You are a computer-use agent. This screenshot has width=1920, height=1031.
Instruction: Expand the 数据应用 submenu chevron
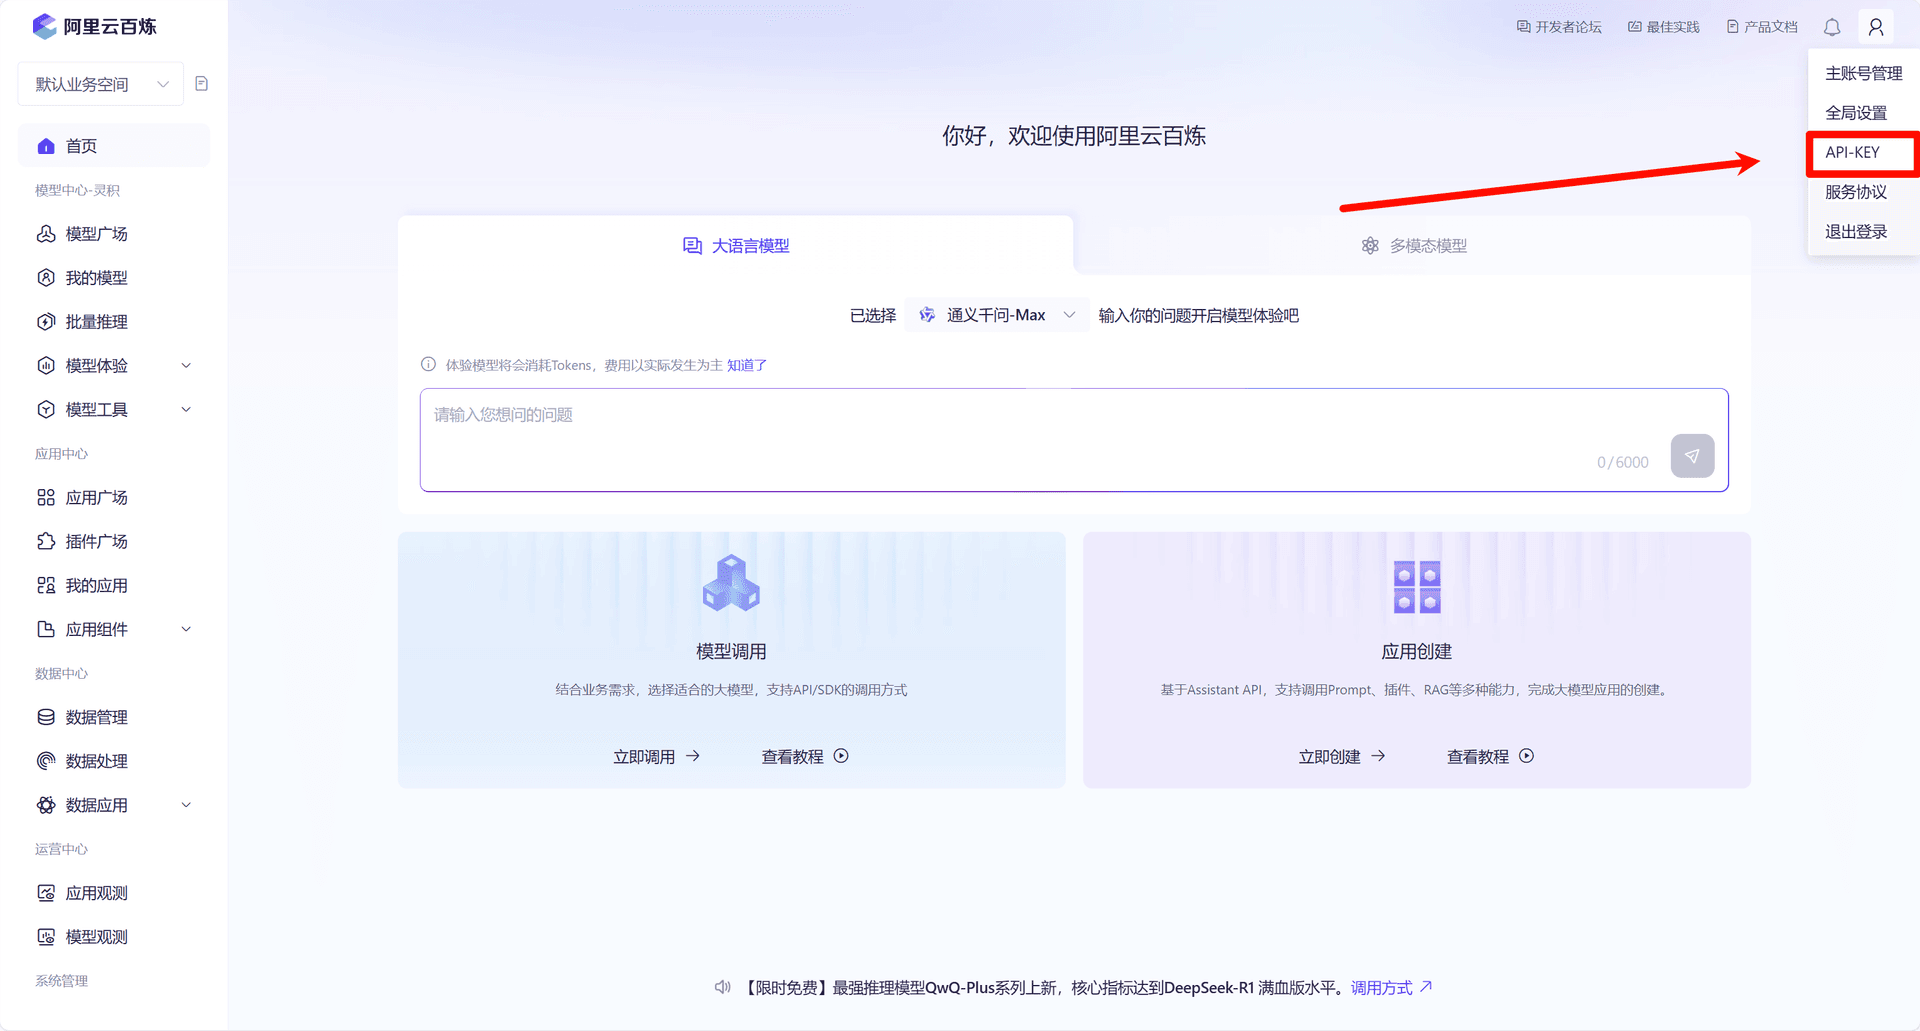(x=186, y=806)
